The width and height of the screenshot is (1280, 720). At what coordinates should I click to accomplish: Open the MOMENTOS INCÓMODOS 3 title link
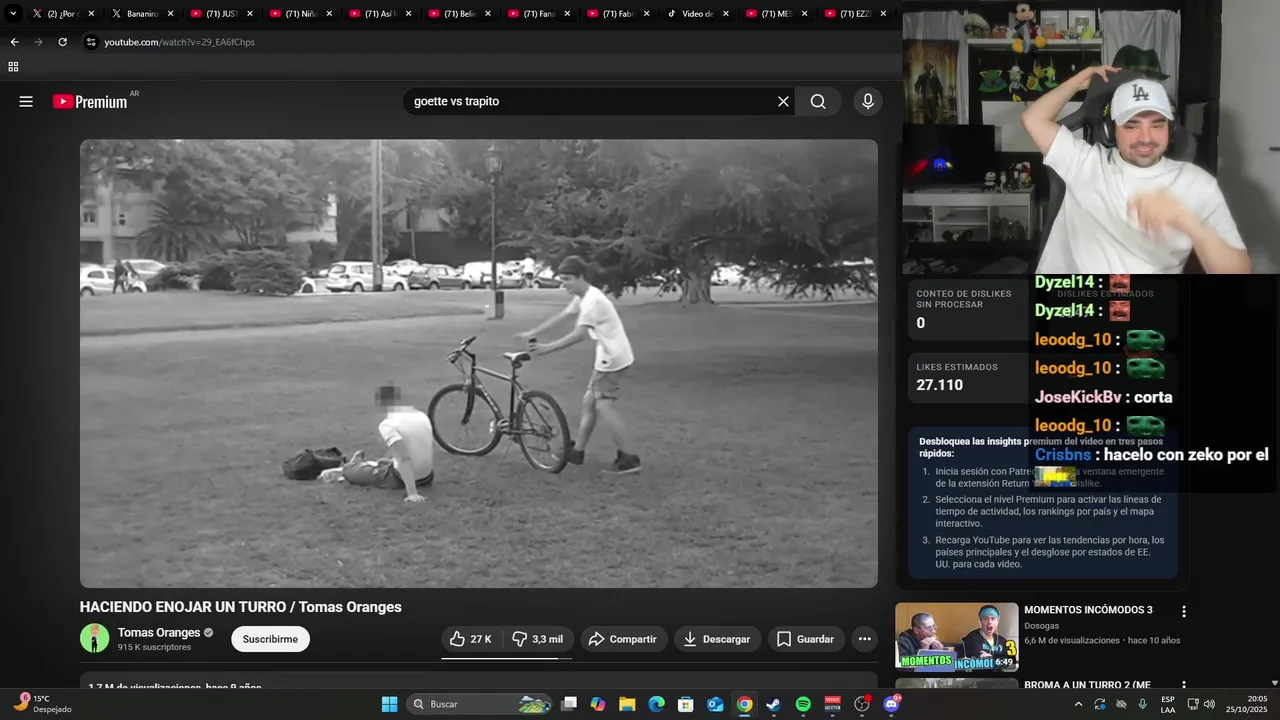point(1088,610)
